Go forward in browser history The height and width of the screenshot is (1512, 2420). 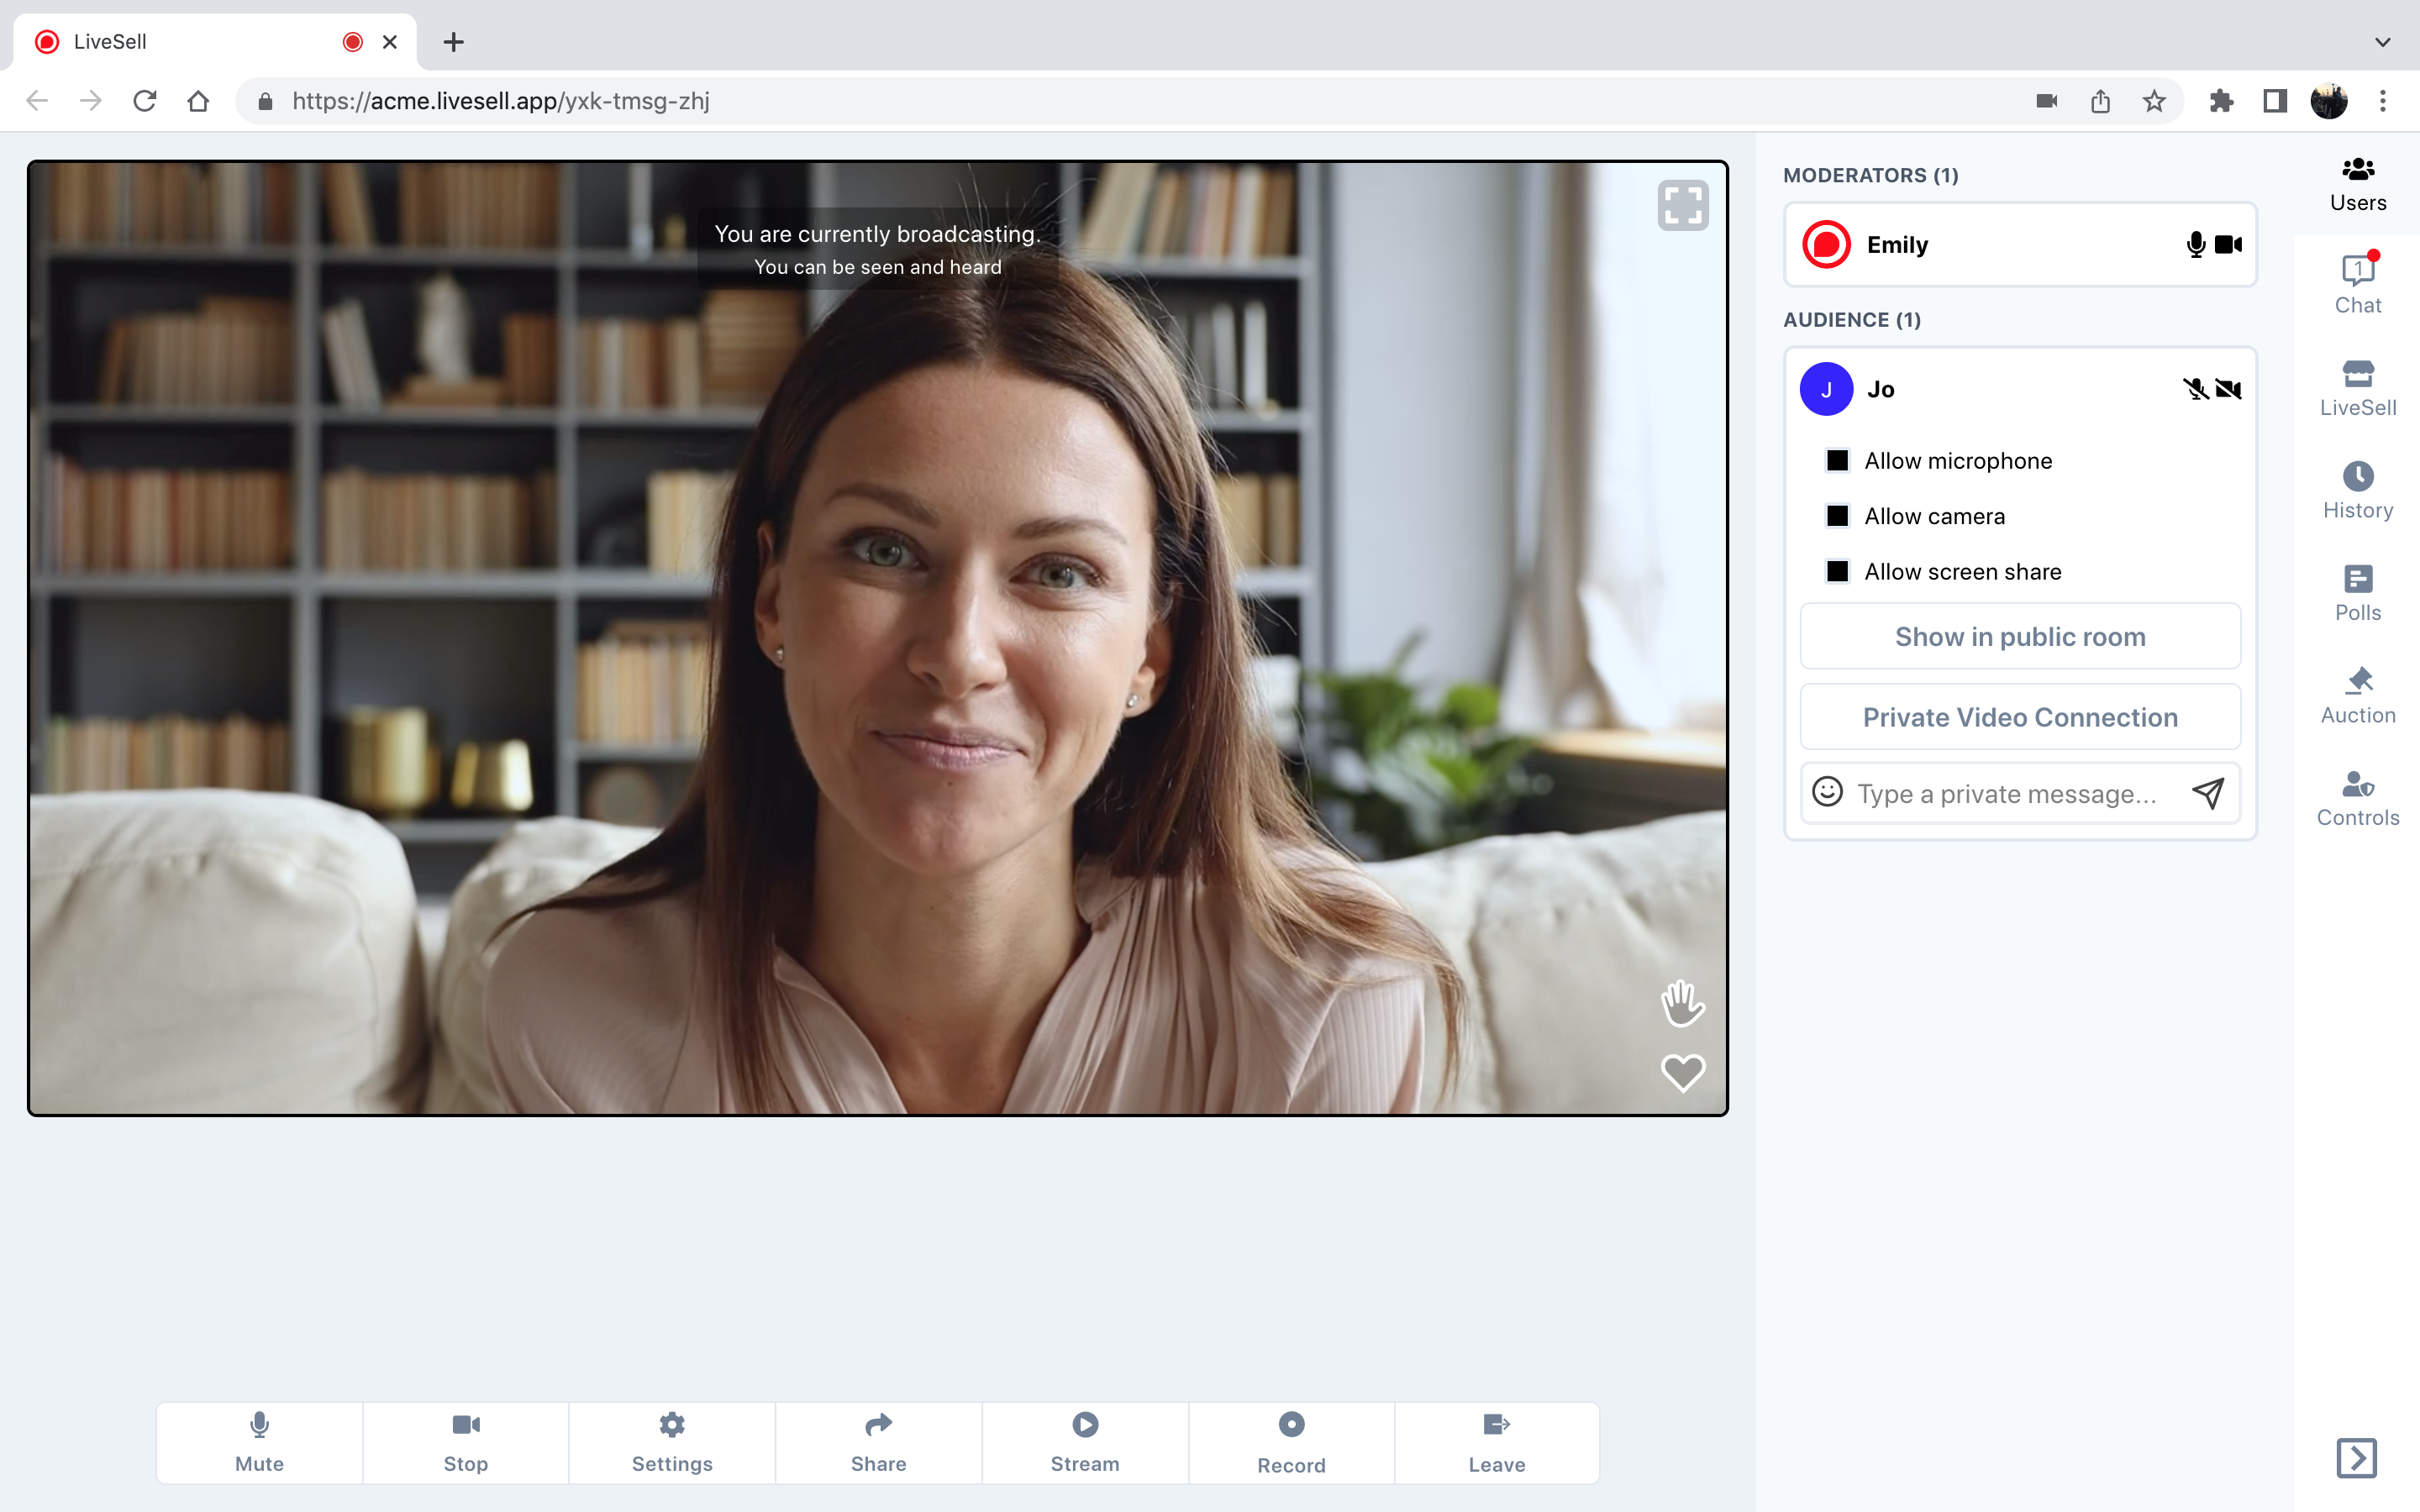tap(91, 101)
